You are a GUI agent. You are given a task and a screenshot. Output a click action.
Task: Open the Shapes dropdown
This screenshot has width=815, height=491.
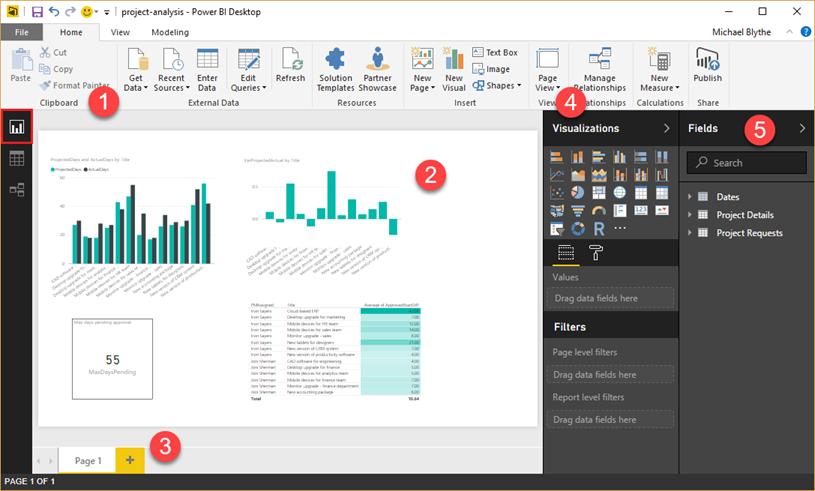click(496, 86)
